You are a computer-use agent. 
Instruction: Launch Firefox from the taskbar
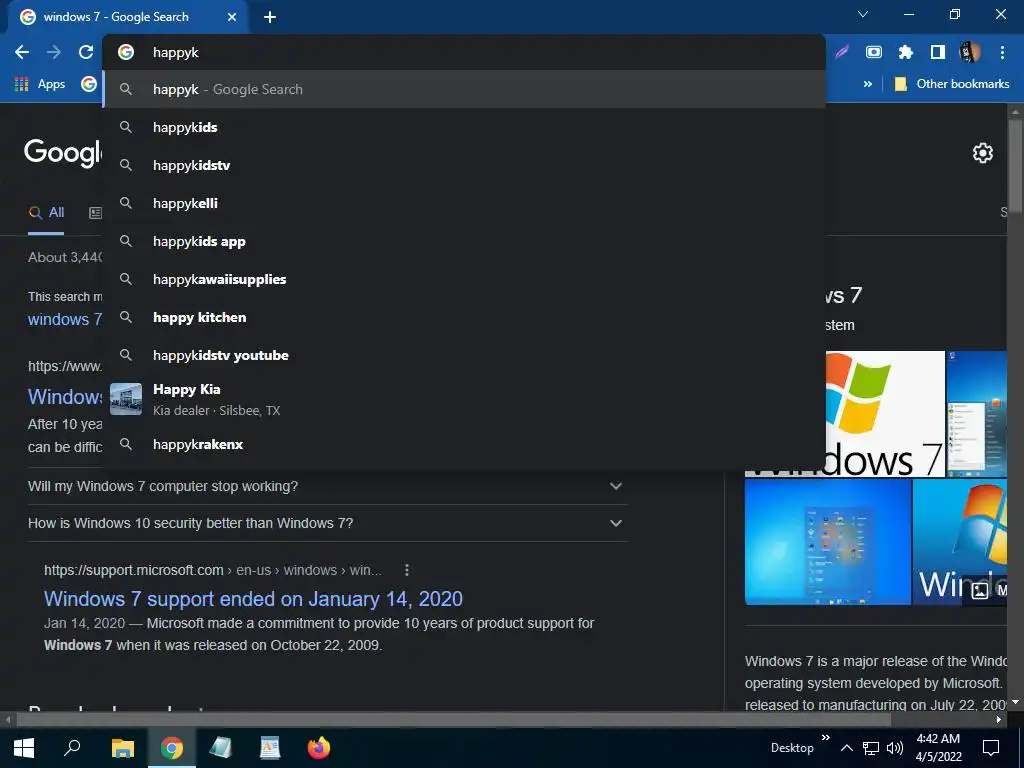319,747
